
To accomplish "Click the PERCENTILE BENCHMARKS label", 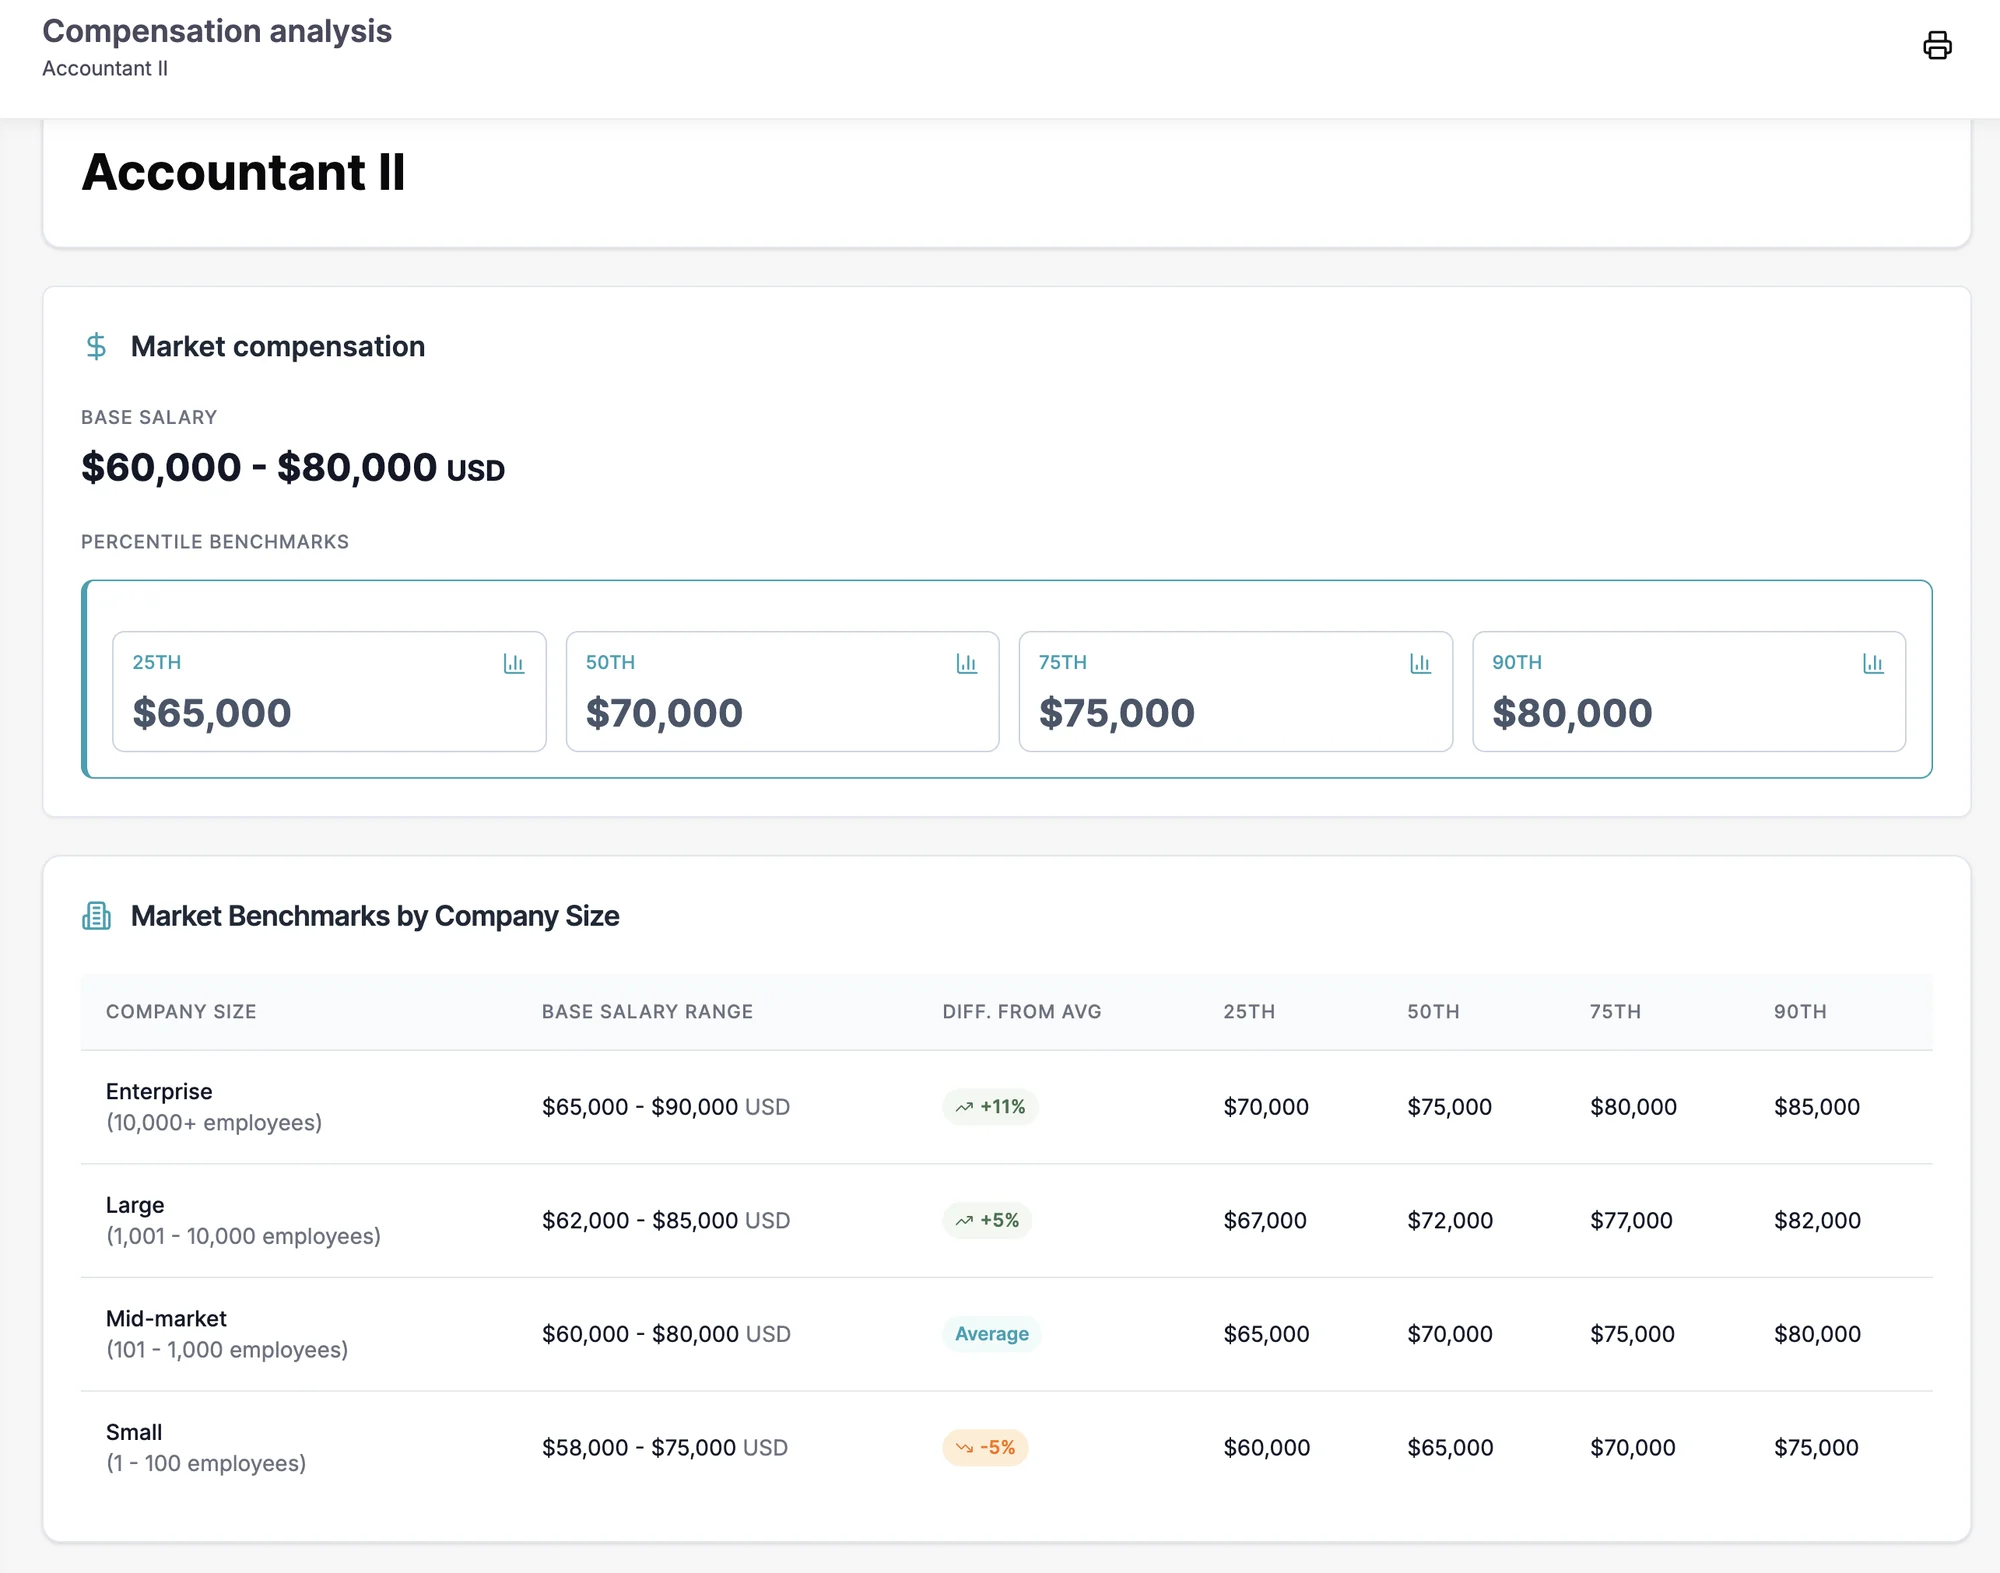I will [x=215, y=541].
